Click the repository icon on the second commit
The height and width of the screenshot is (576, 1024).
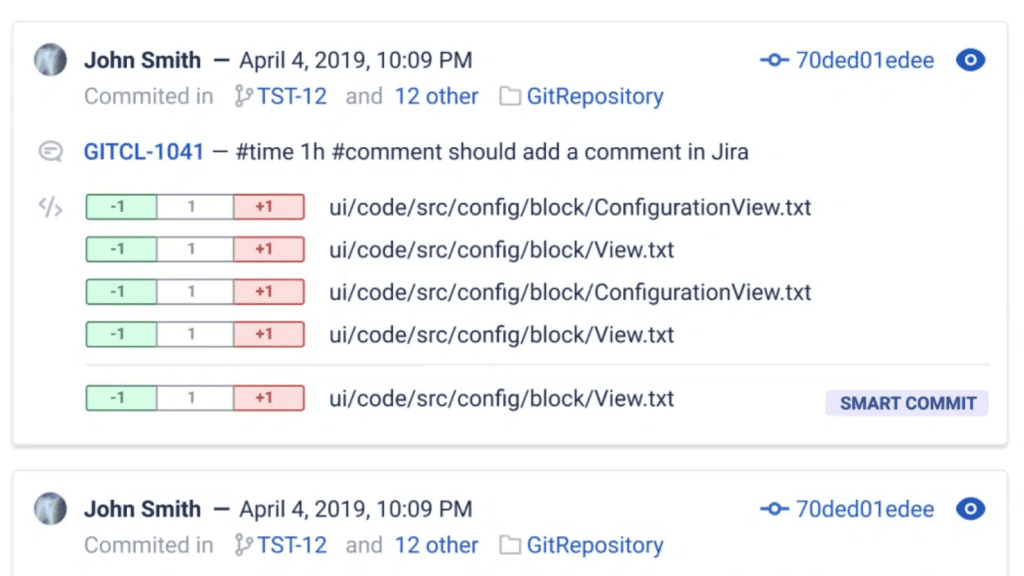point(507,545)
